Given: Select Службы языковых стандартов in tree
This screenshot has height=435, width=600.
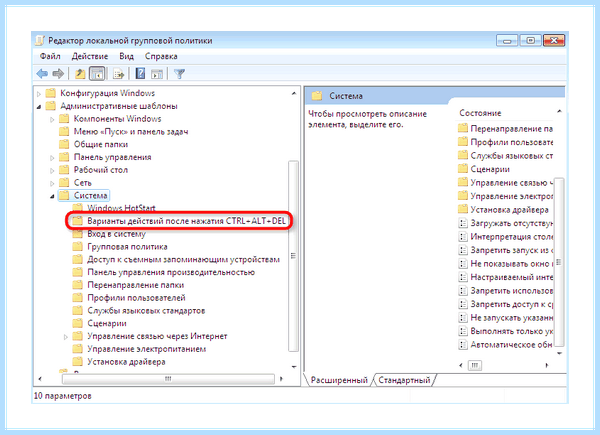Looking at the screenshot, I should tap(139, 310).
